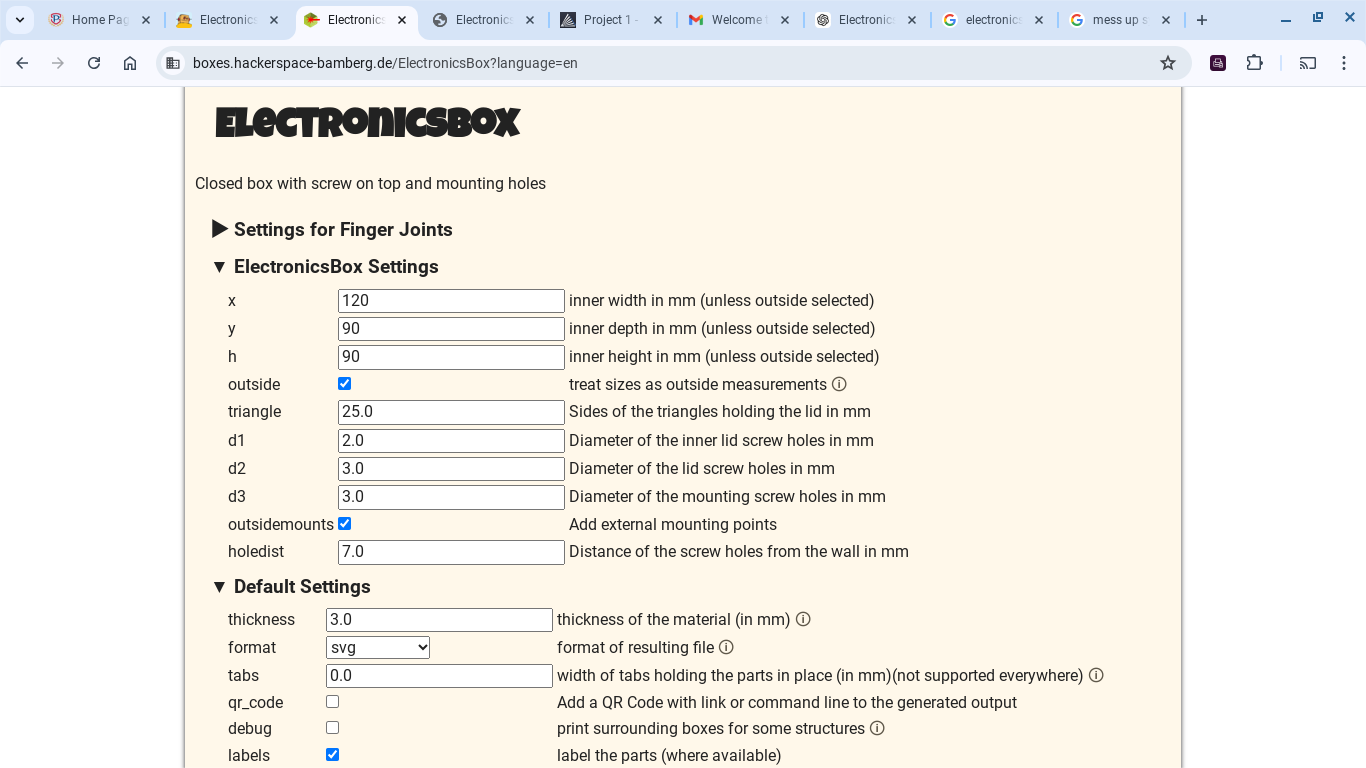The height and width of the screenshot is (768, 1366).
Task: Click the thickness value field
Action: [439, 620]
